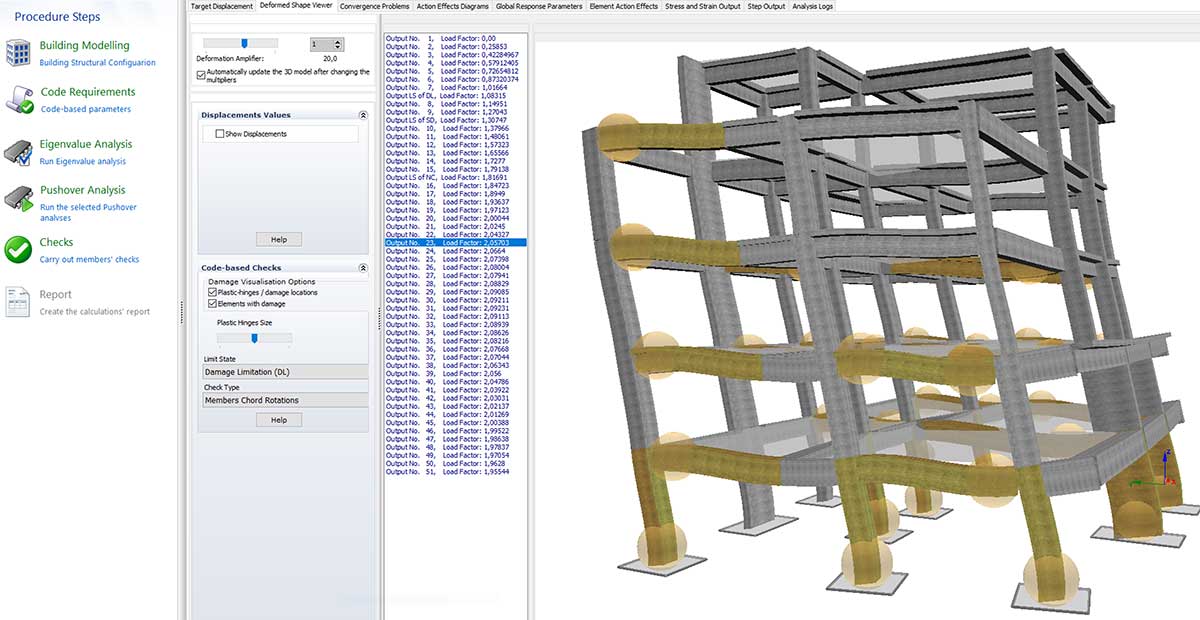Open Building Structural Configuration link
This screenshot has height=620, width=1200.
[98, 62]
